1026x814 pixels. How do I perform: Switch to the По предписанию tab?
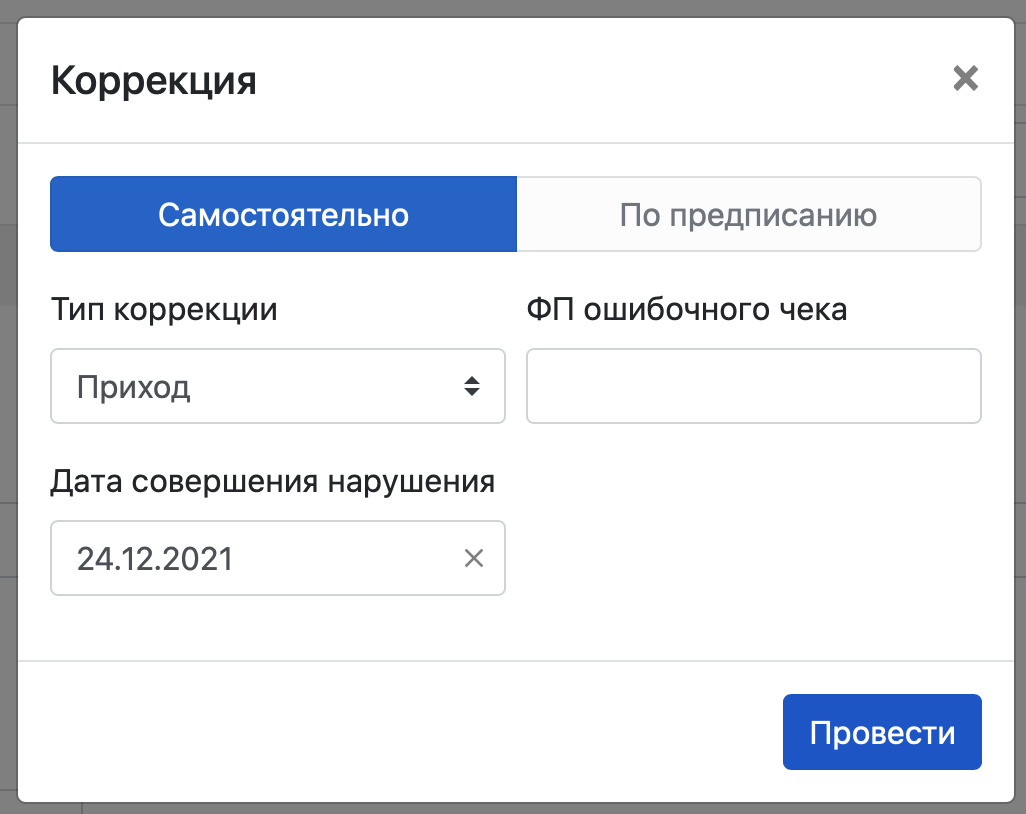coord(748,215)
